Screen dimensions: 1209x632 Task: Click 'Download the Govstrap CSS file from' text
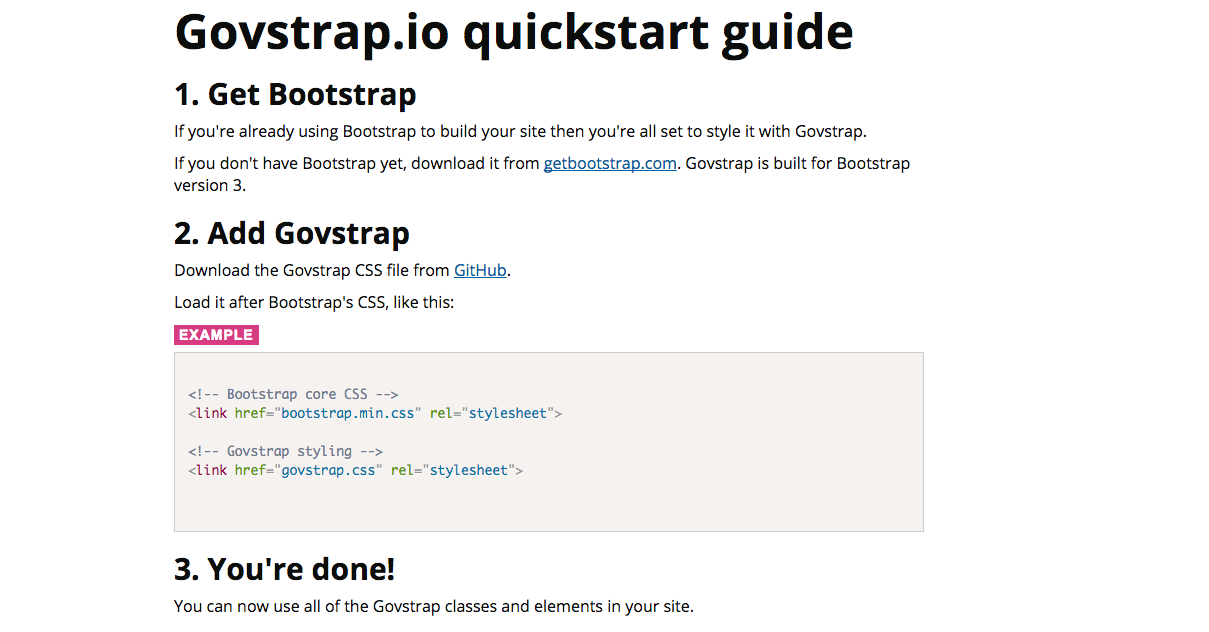pos(312,270)
